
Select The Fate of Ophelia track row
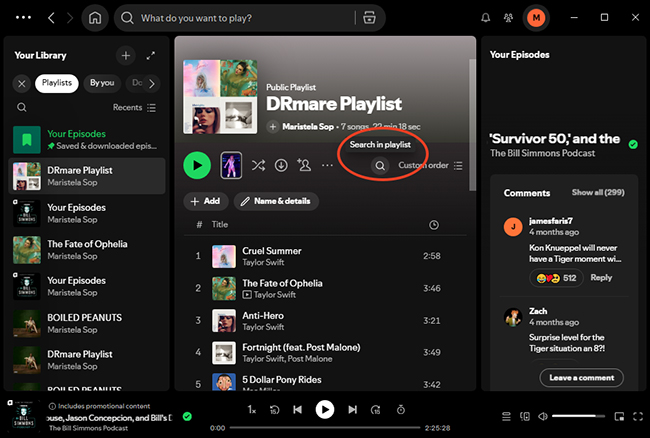point(325,288)
